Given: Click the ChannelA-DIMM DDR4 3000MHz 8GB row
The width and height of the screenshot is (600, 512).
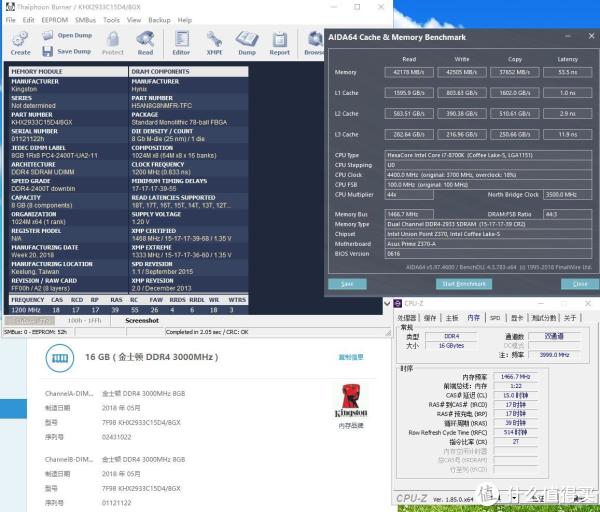Looking at the screenshot, I should click(115, 393).
